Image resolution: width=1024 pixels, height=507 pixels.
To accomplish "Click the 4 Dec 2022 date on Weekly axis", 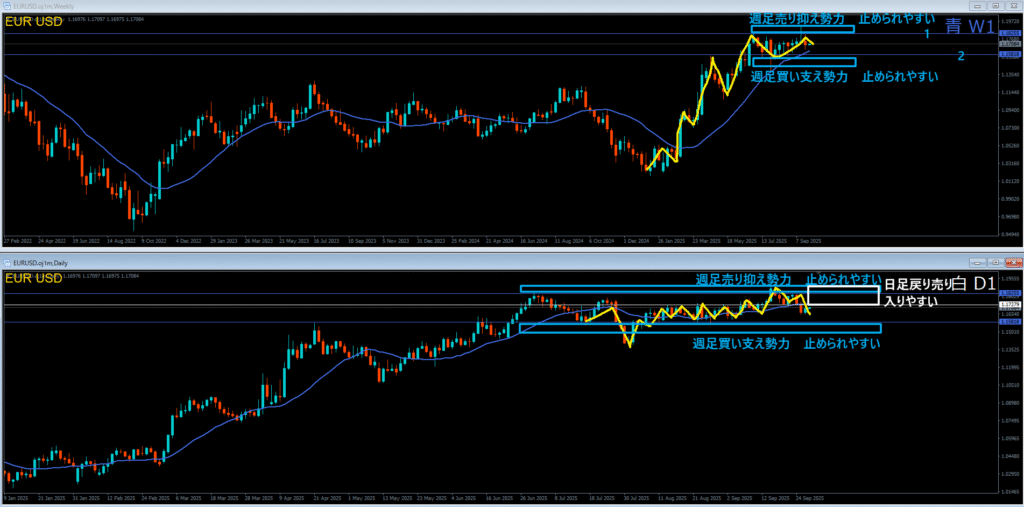I will (189, 240).
